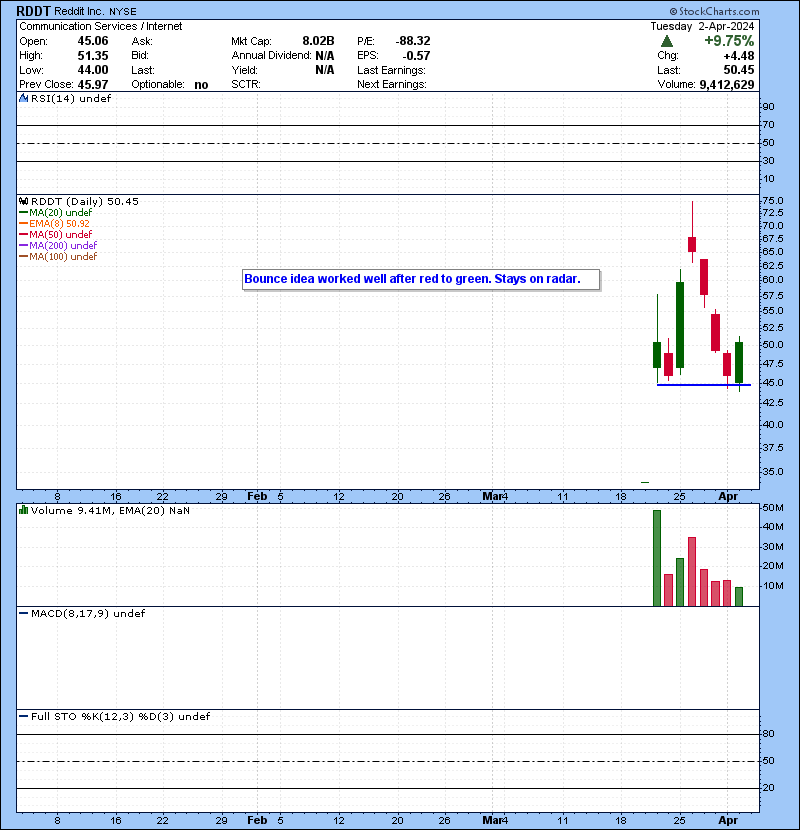Click the Chg value +4.48
The image size is (800, 830).
739,56
